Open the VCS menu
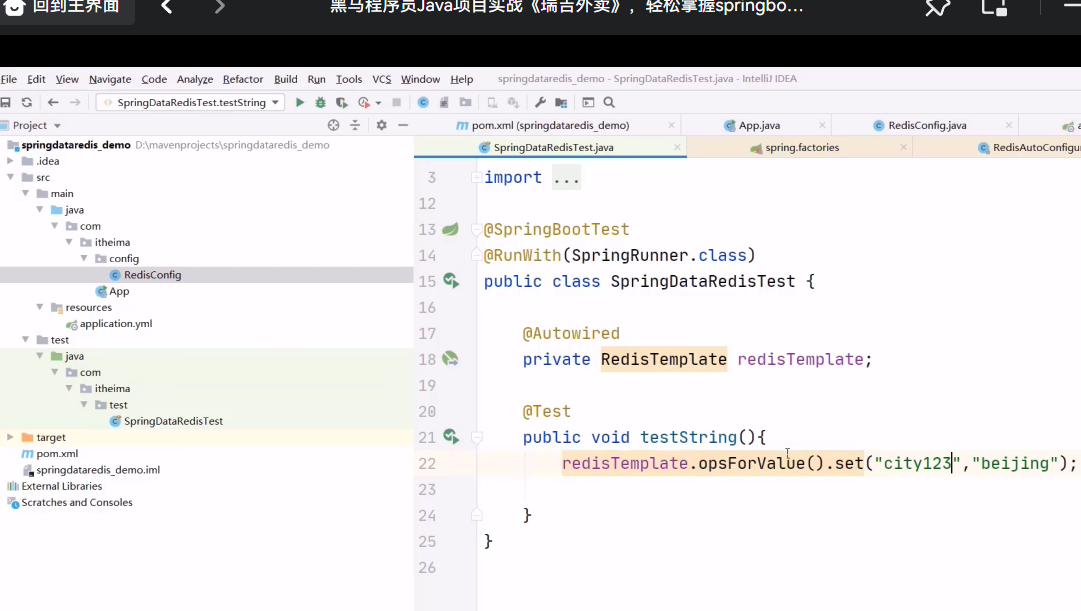 click(x=381, y=79)
